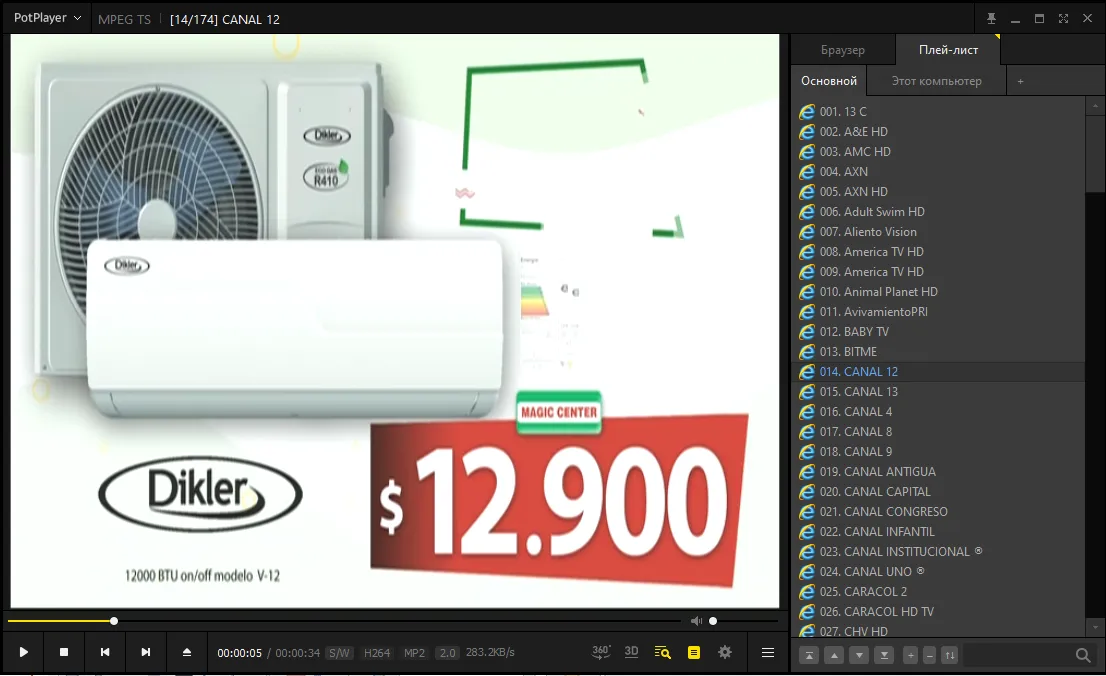Move selected item to top of playlist
This screenshot has width=1106, height=676.
coord(809,656)
